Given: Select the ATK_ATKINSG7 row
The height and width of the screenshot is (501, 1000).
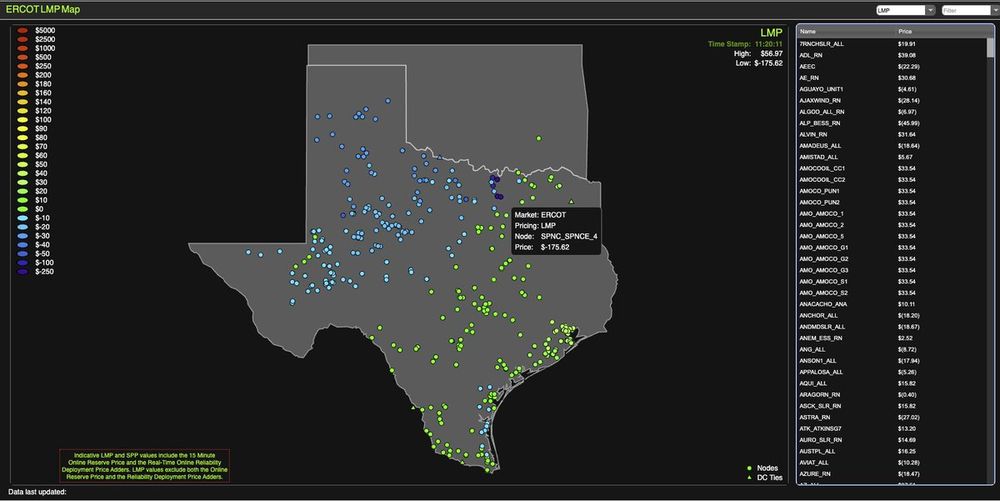Looking at the screenshot, I should [892, 429].
